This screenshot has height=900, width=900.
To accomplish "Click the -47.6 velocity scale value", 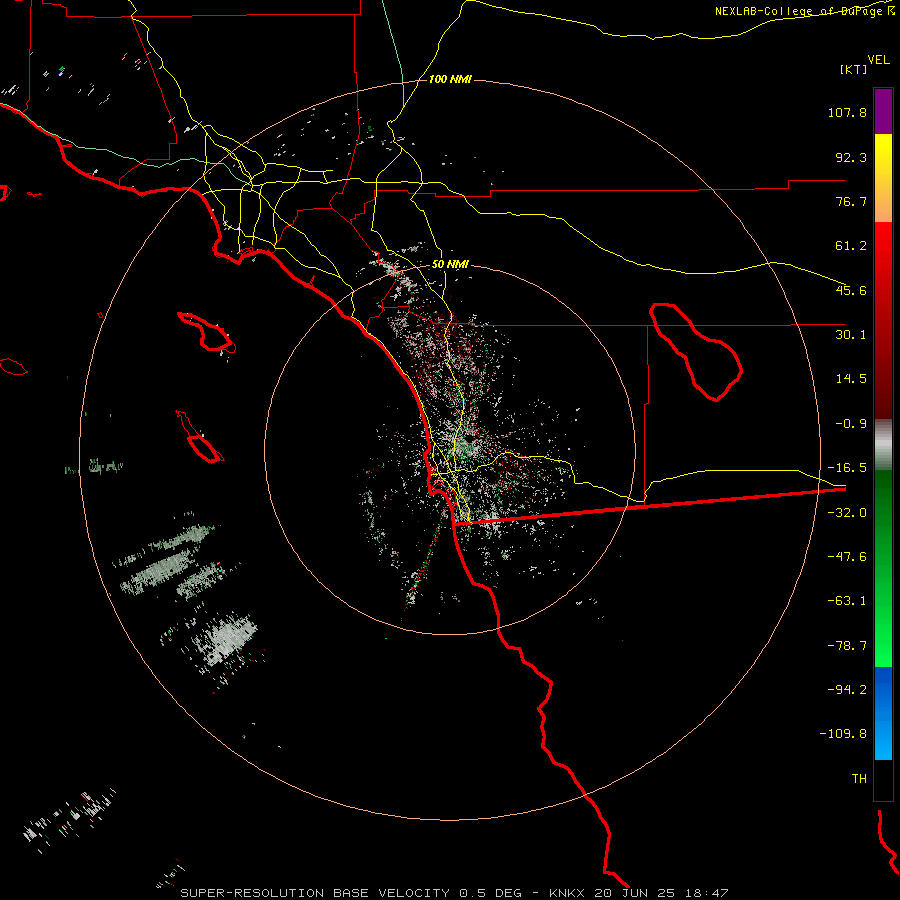I will coord(847,557).
